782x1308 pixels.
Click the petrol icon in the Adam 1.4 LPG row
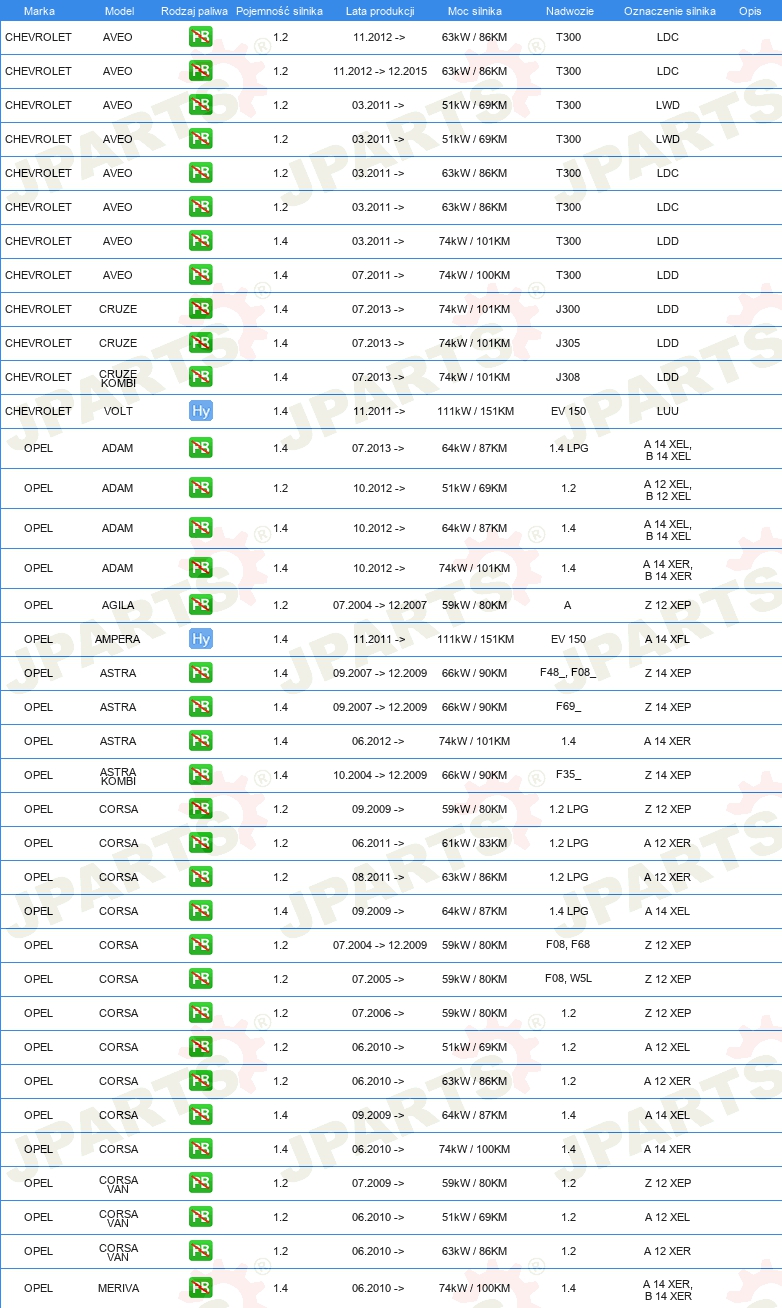(201, 448)
